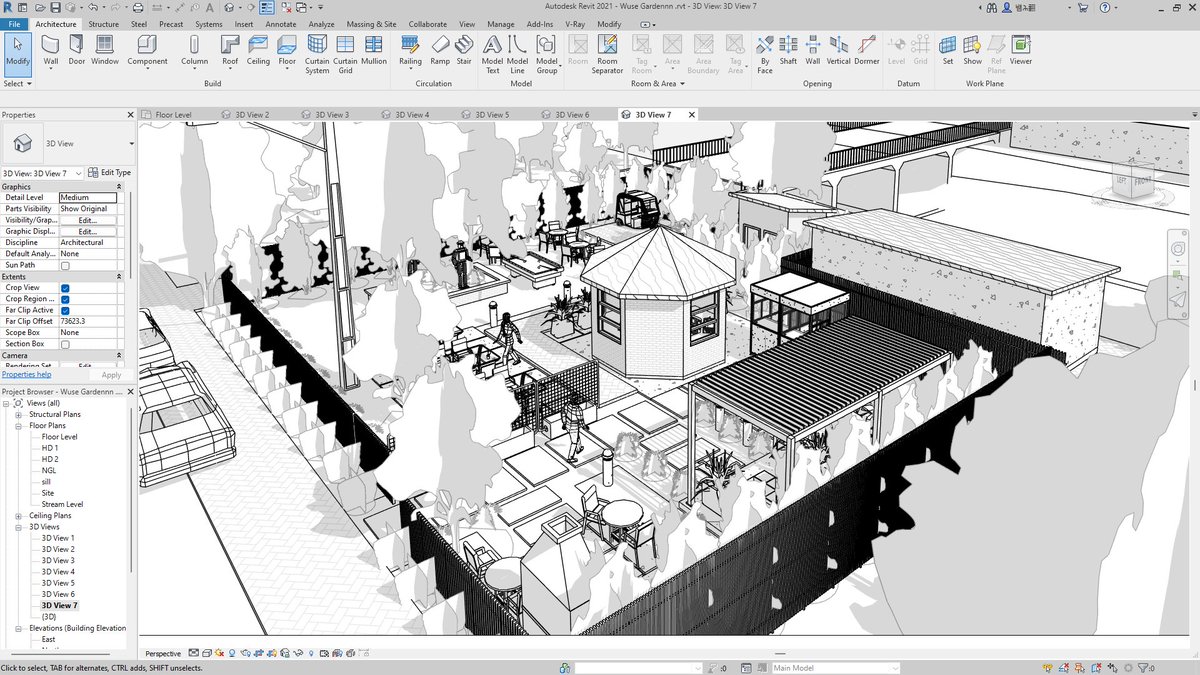Collapse the Camera properties section
This screenshot has width=1200, height=675.
coord(121,356)
